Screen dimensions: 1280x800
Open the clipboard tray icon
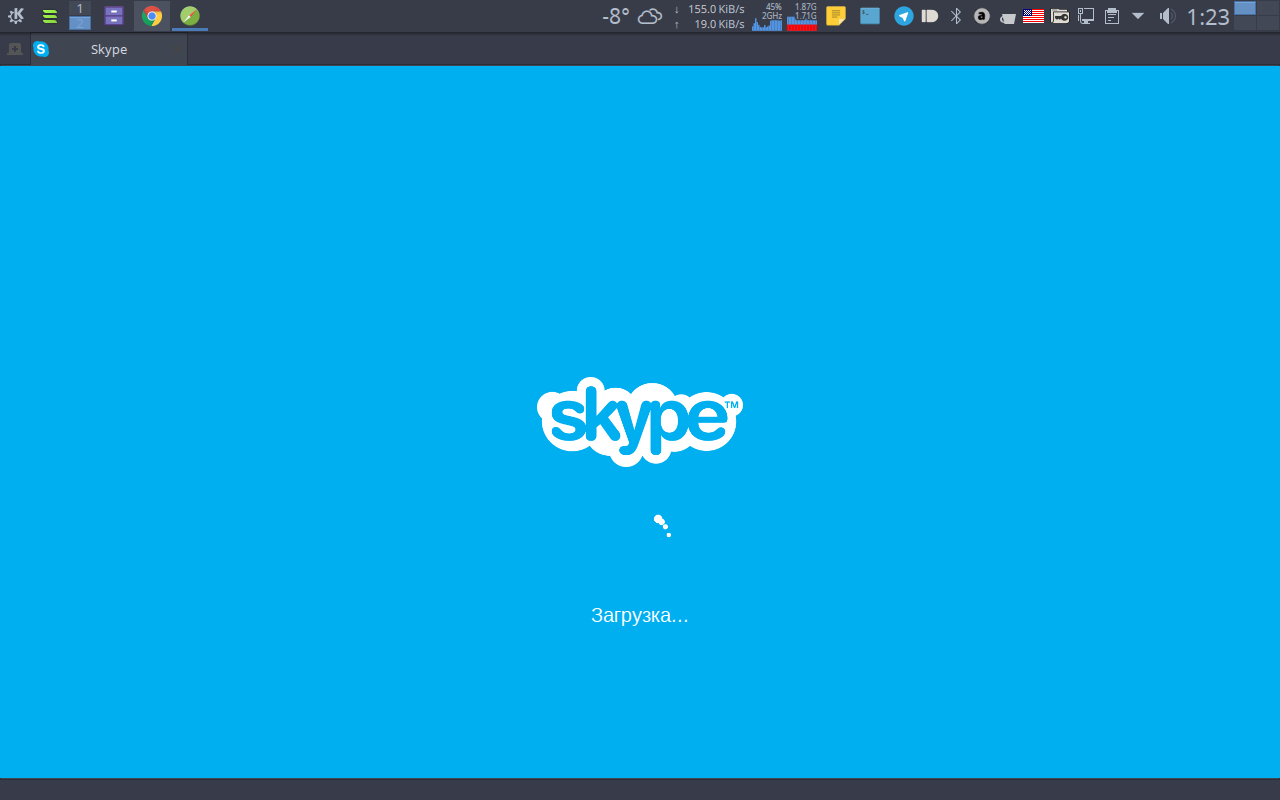[1112, 16]
